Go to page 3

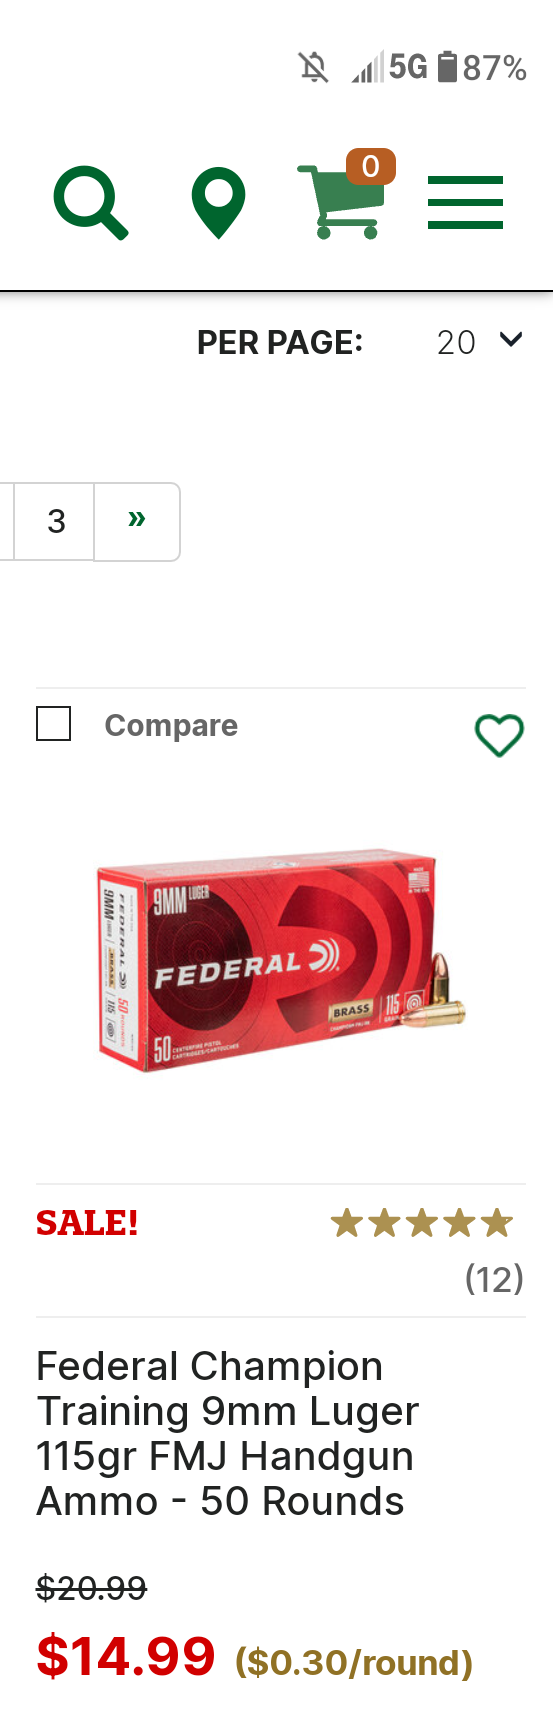[x=56, y=521]
